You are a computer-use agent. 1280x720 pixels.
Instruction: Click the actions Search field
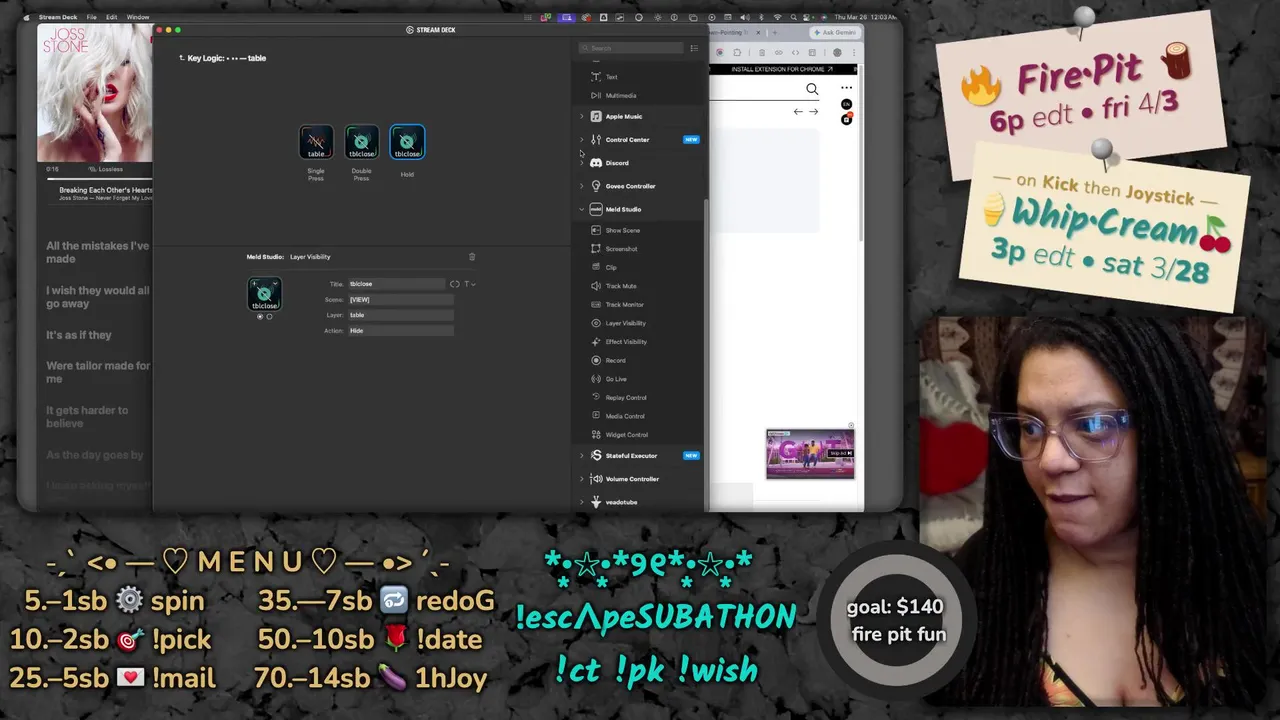(x=632, y=48)
